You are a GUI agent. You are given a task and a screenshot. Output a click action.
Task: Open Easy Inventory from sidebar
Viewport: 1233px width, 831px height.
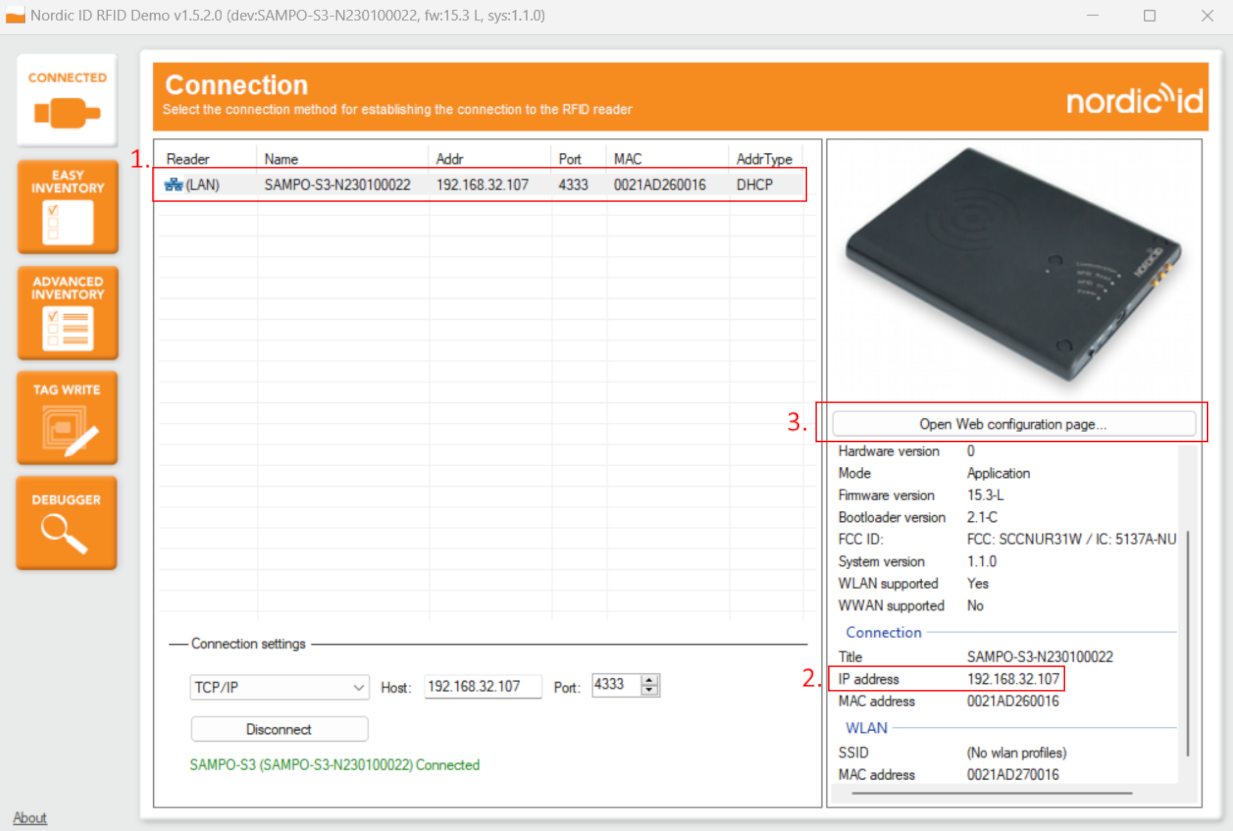tap(67, 207)
